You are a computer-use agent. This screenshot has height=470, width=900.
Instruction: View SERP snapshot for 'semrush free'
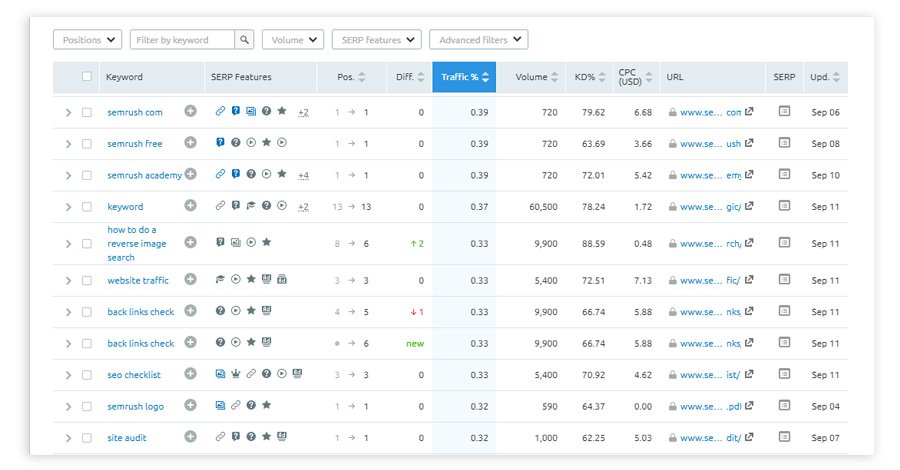click(784, 143)
